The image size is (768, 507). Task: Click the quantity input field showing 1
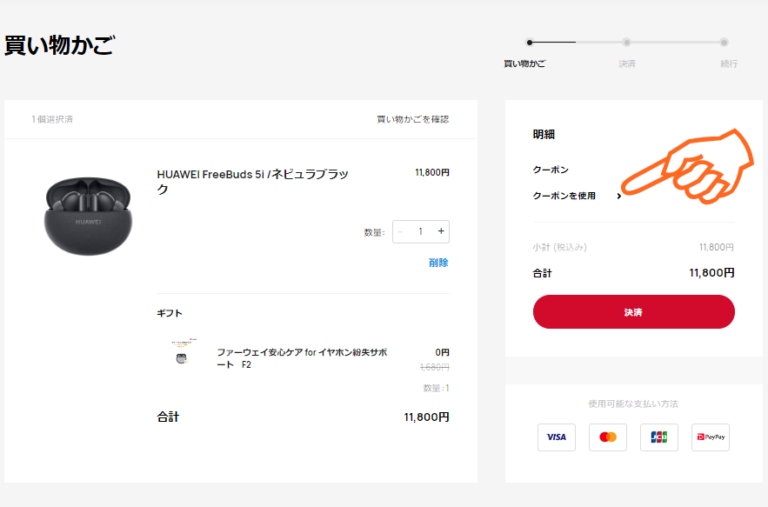[x=420, y=231]
